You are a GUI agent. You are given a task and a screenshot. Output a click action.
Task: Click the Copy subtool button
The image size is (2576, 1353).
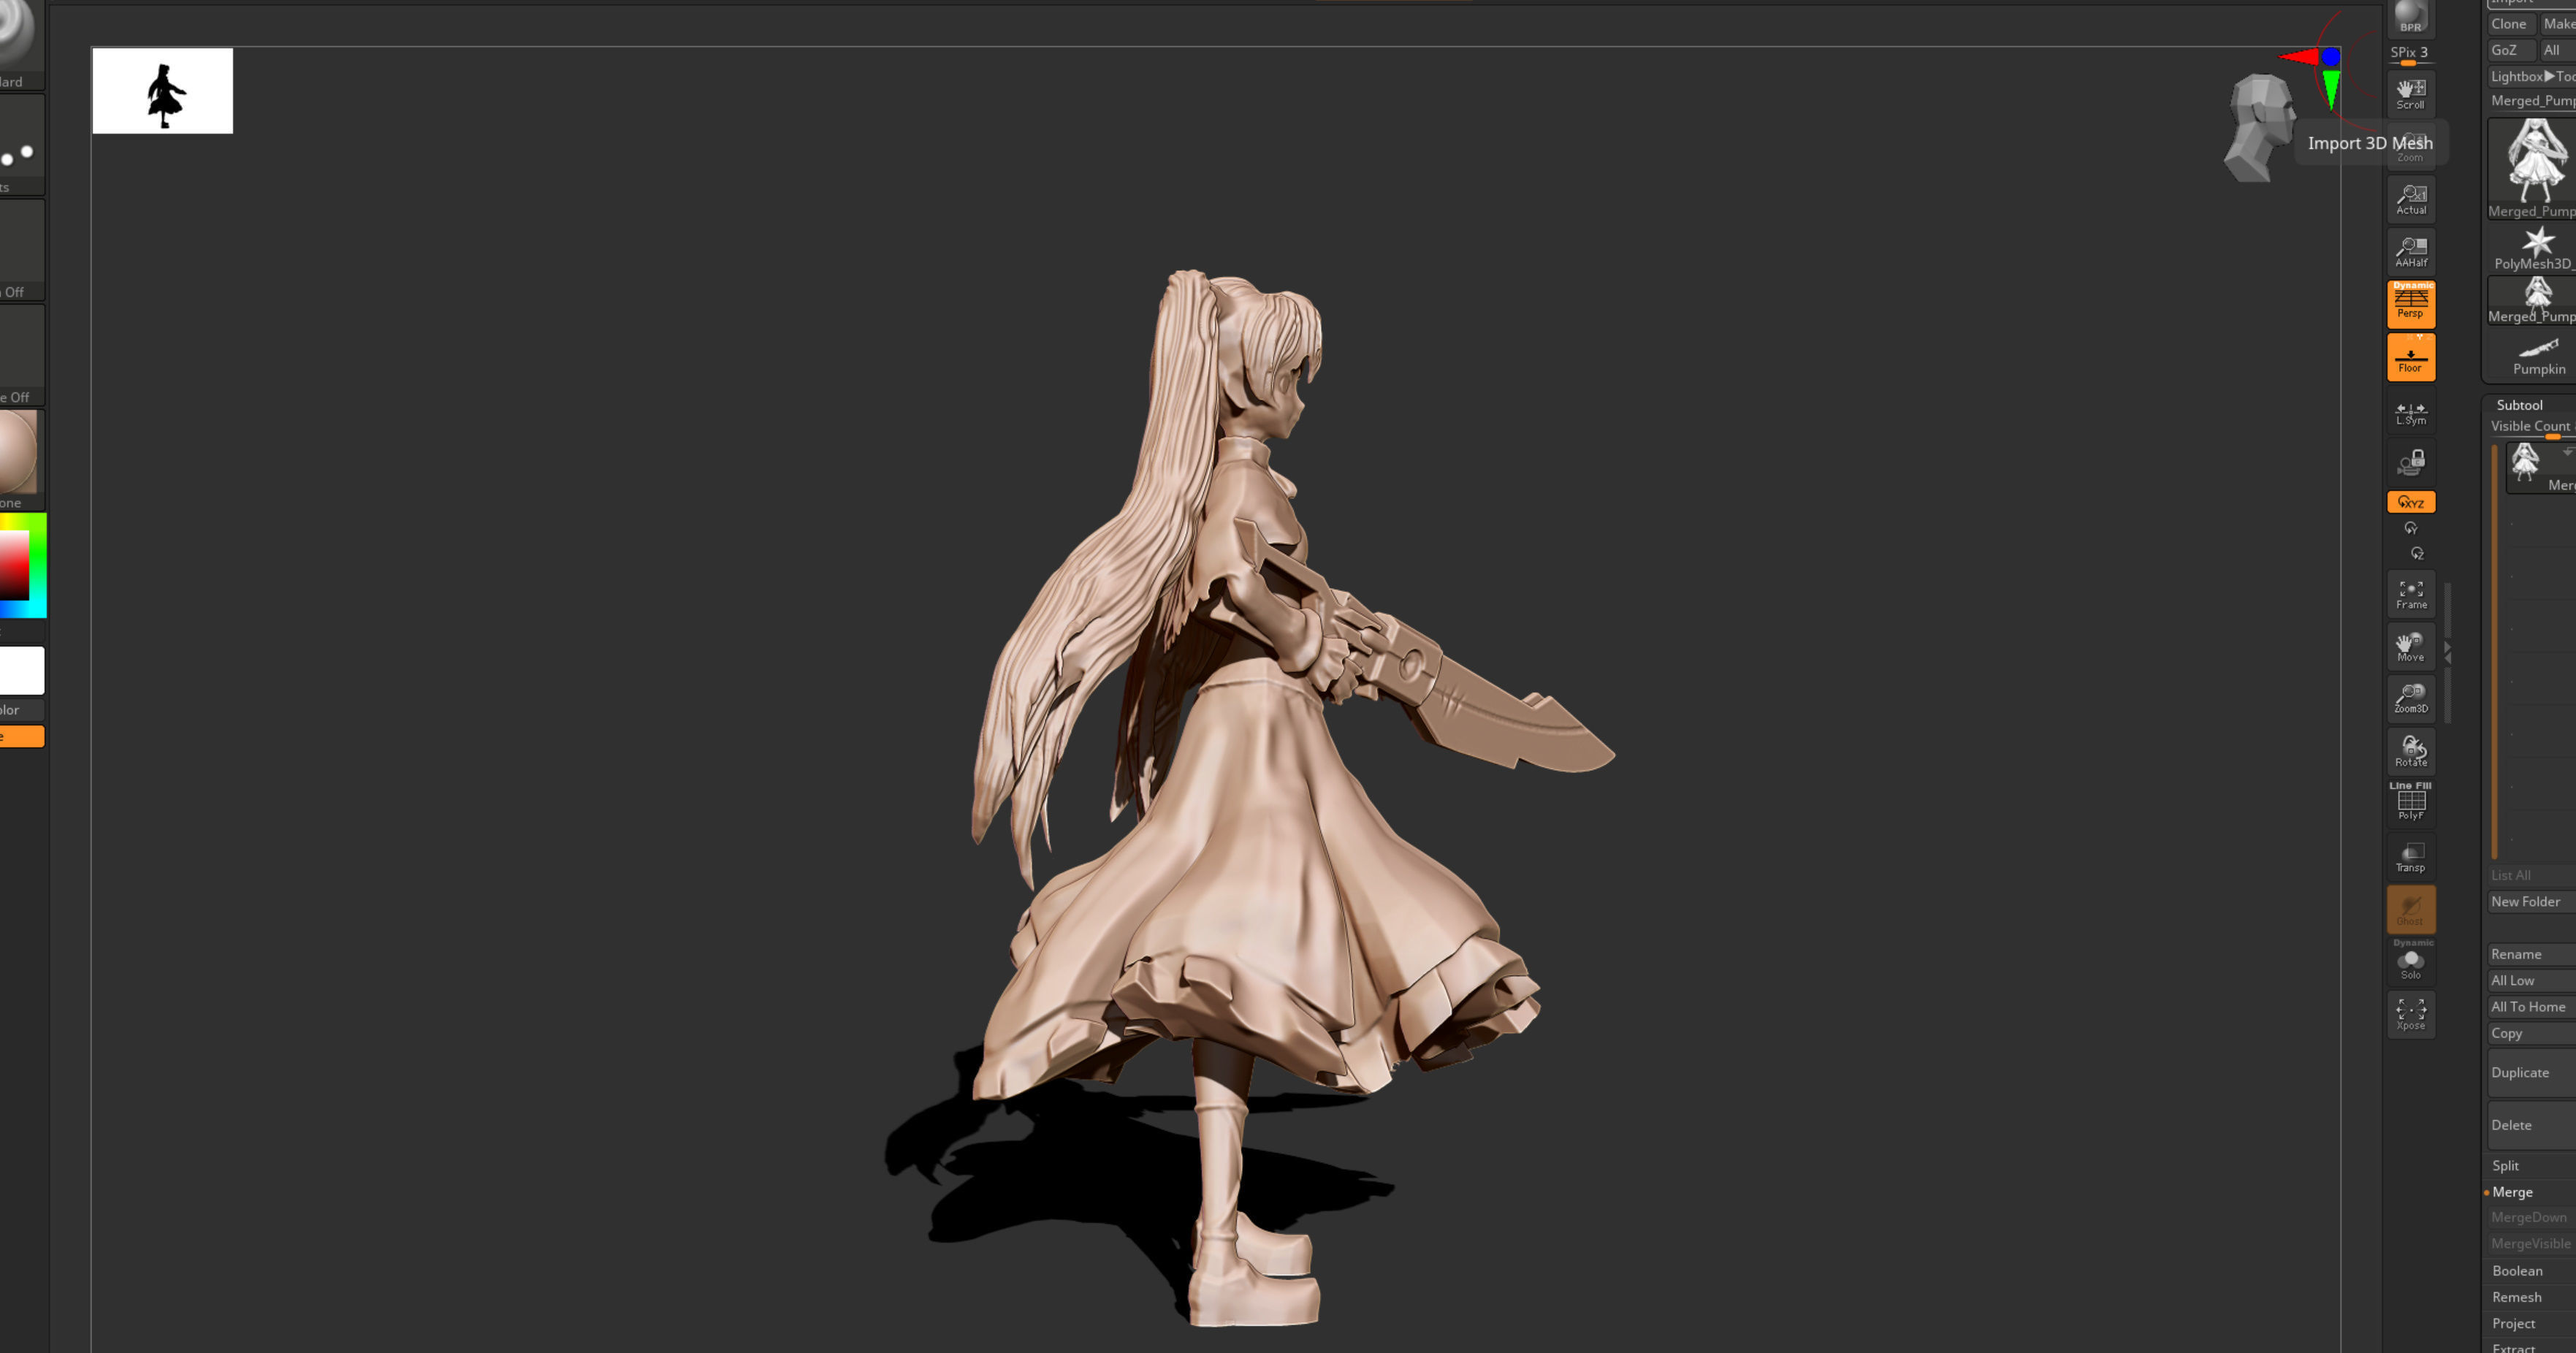(2531, 1033)
